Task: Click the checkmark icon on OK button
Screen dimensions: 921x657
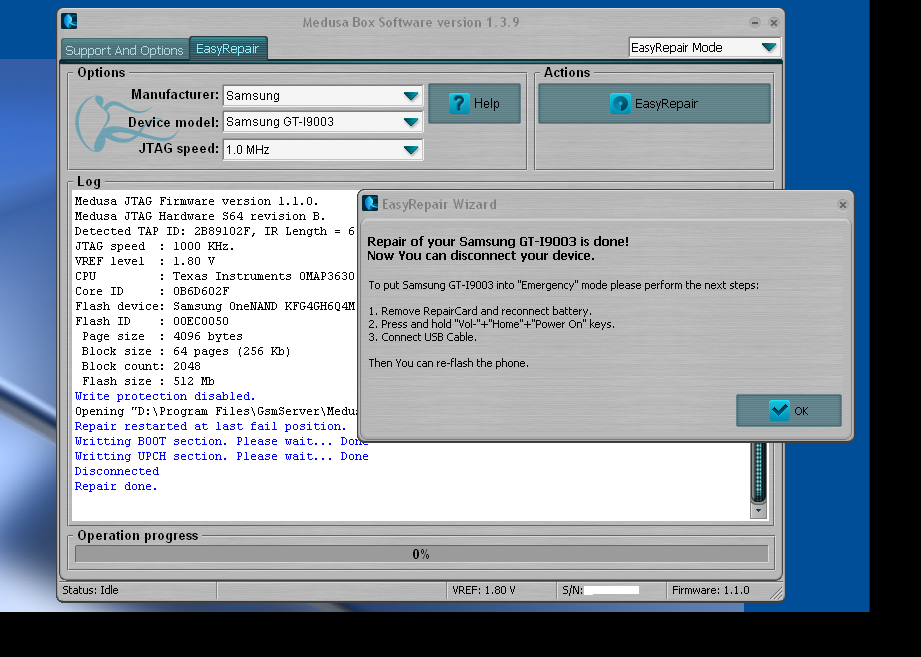Action: tap(779, 410)
